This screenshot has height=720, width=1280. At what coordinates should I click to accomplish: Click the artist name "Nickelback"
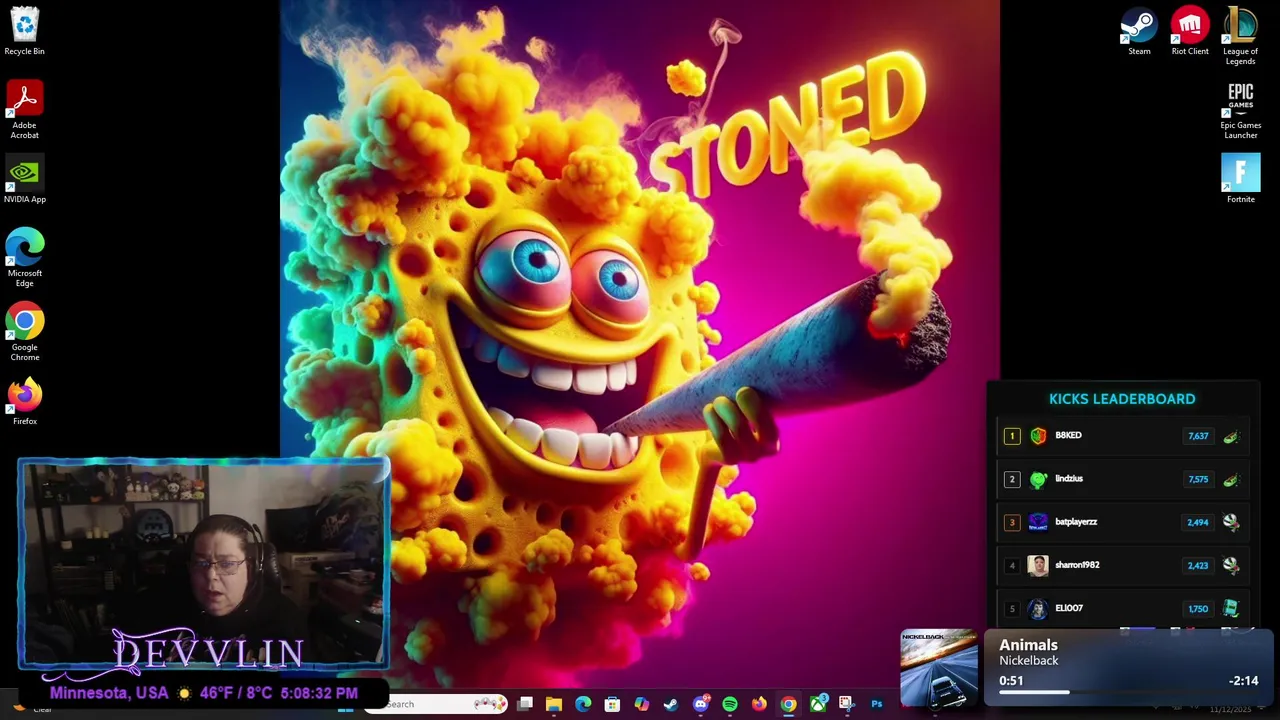pos(1028,660)
